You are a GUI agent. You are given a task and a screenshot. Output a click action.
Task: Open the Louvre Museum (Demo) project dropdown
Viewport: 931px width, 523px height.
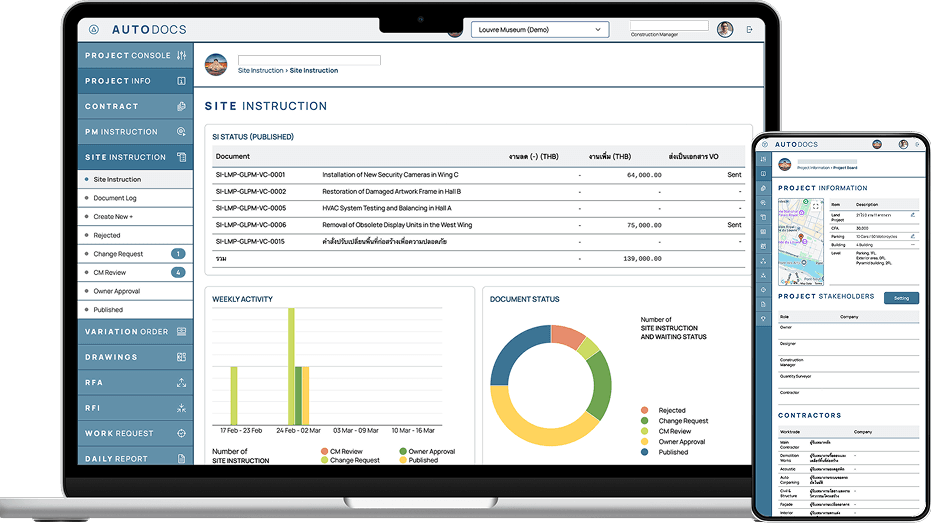tap(540, 29)
